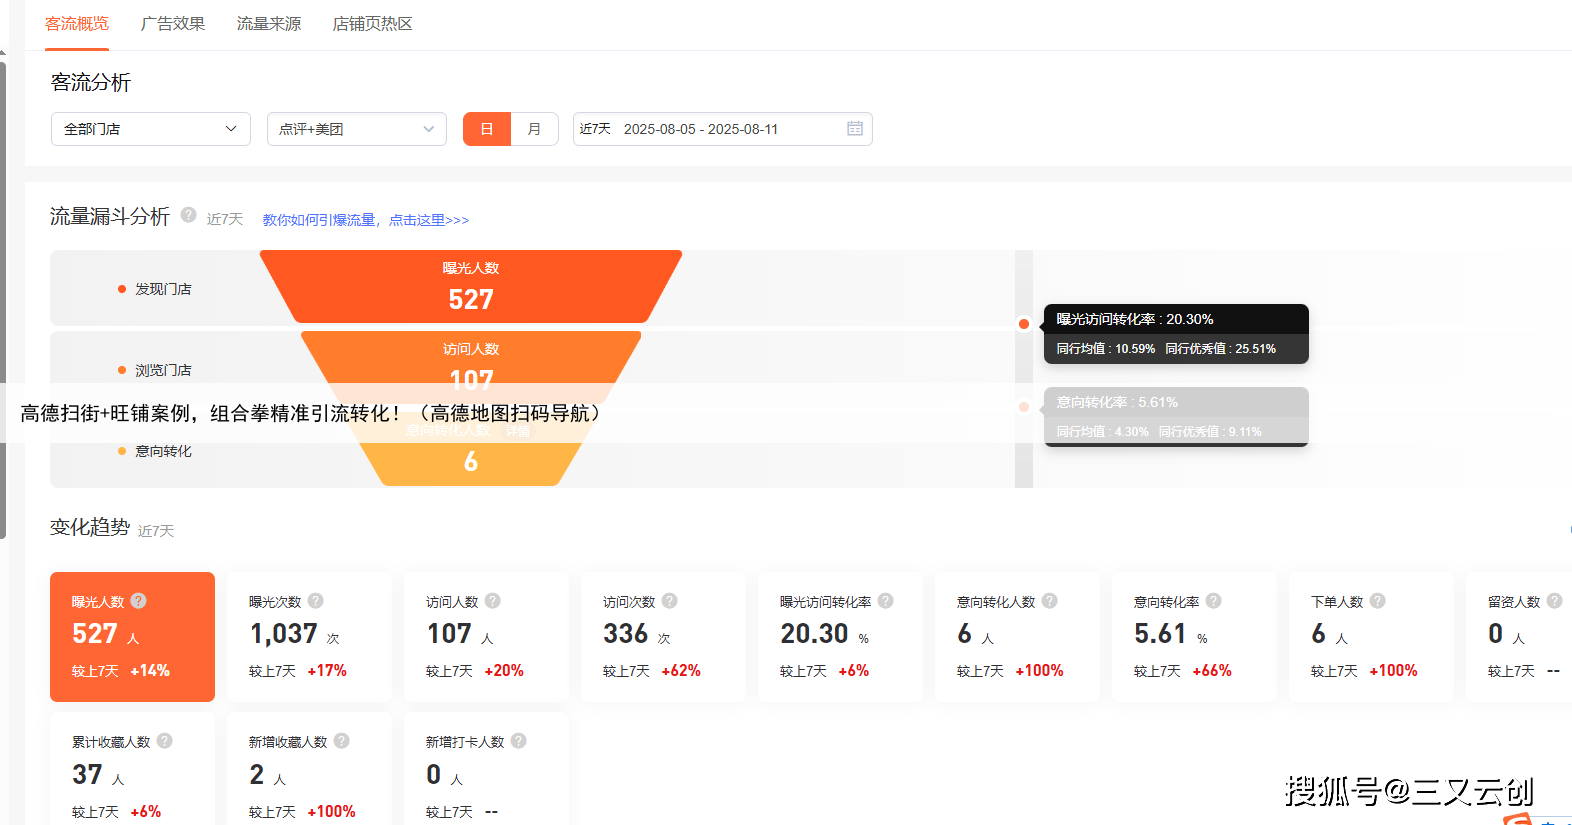Switch to 日 (daily) view toggle
The width and height of the screenshot is (1572, 825).
point(487,129)
